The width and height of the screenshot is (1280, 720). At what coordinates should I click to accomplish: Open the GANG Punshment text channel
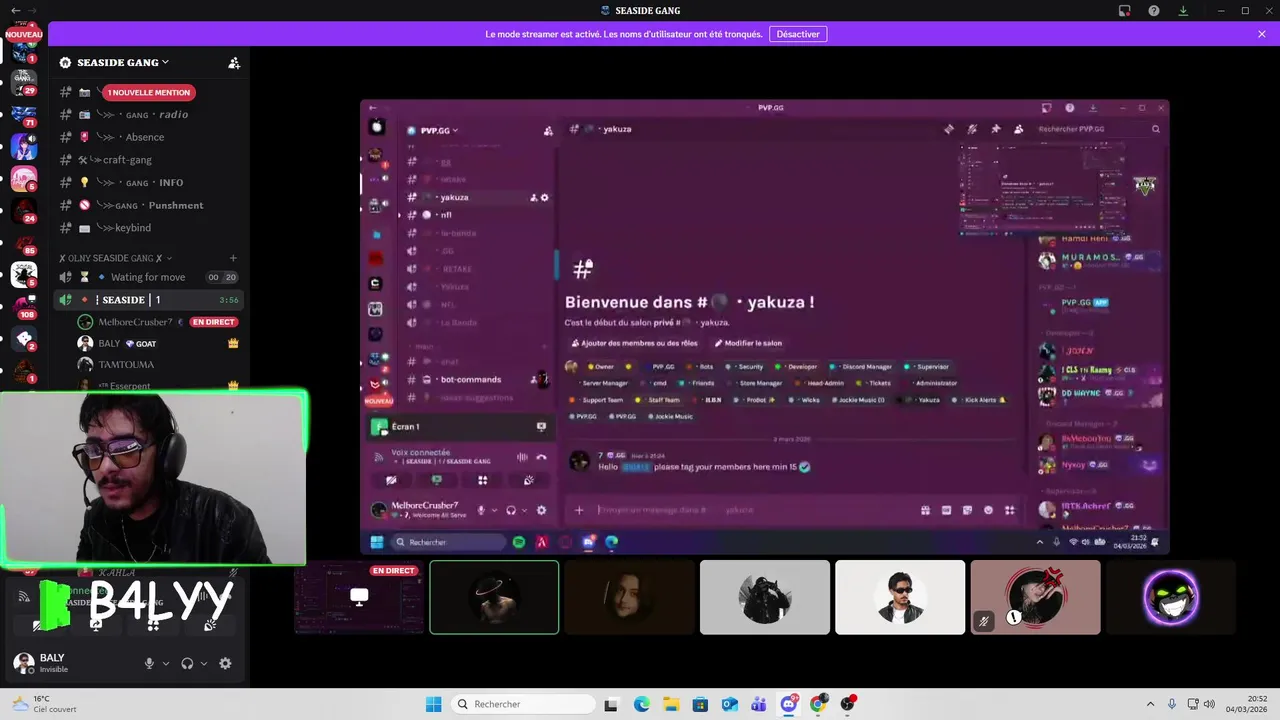pos(150,205)
